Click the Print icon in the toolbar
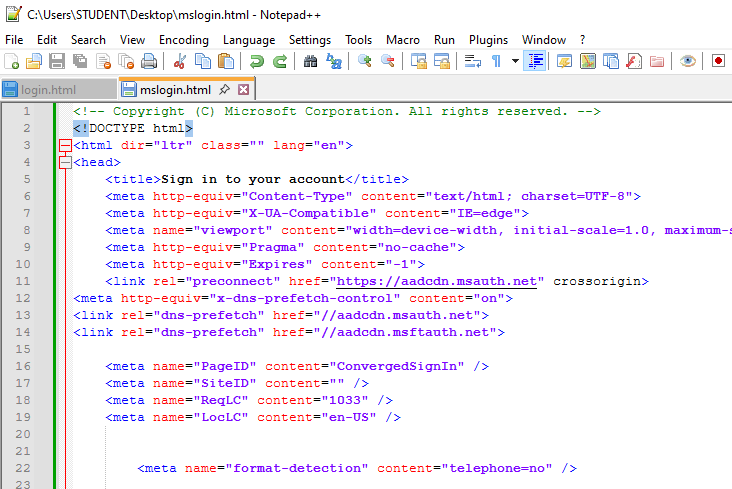 click(149, 61)
